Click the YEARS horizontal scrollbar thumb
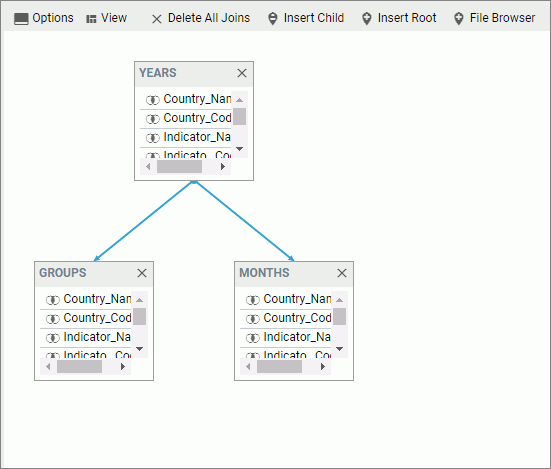The height and width of the screenshot is (469, 551). coord(179,167)
